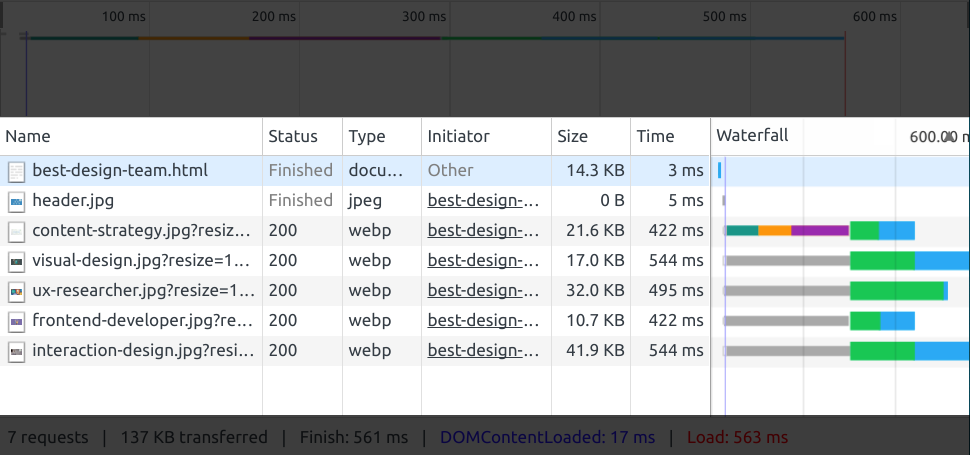Click the sort arrow in Waterfall header
Screen dimensions: 970x455
pos(949,137)
